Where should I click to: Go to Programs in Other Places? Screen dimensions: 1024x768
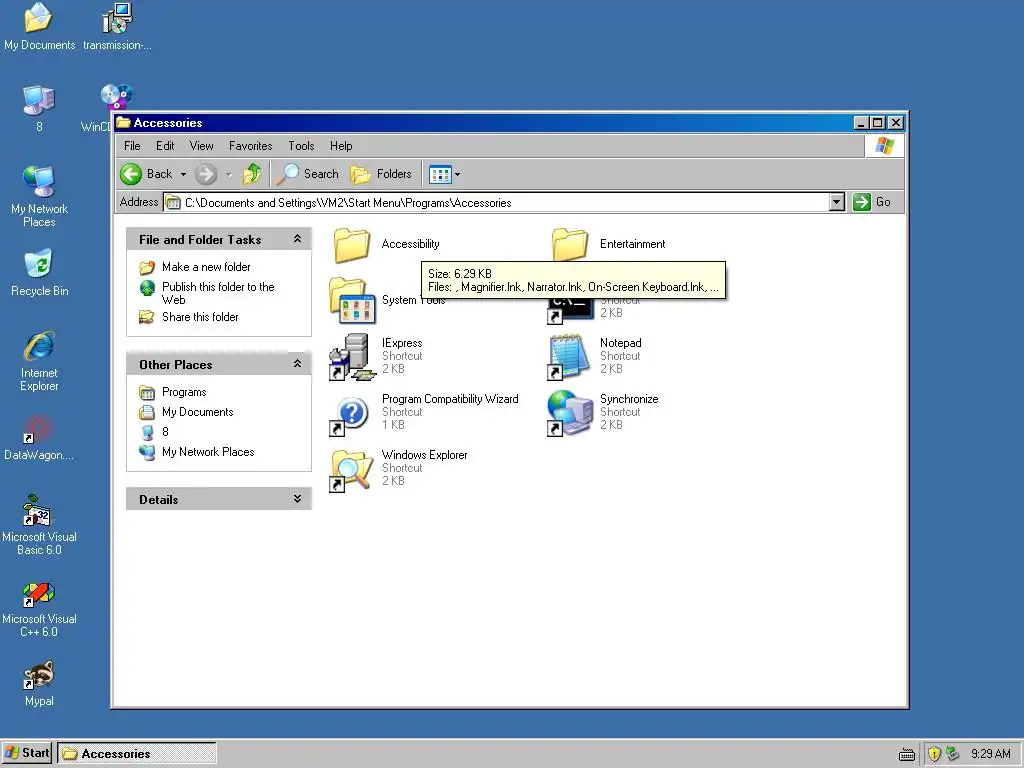click(184, 392)
